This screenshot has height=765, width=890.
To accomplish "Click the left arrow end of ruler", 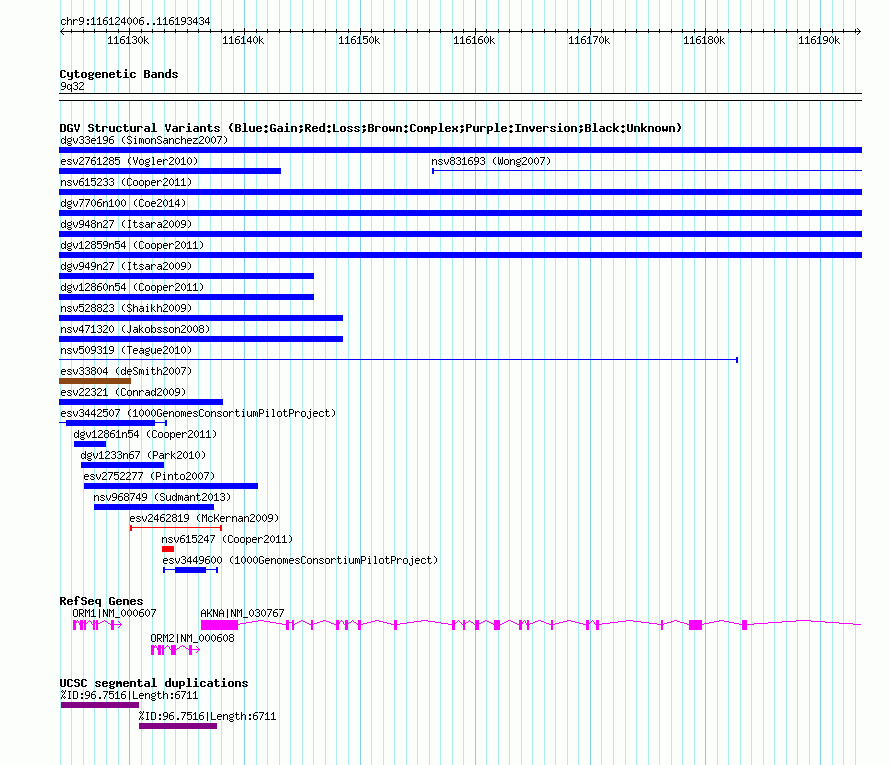I will pos(62,31).
